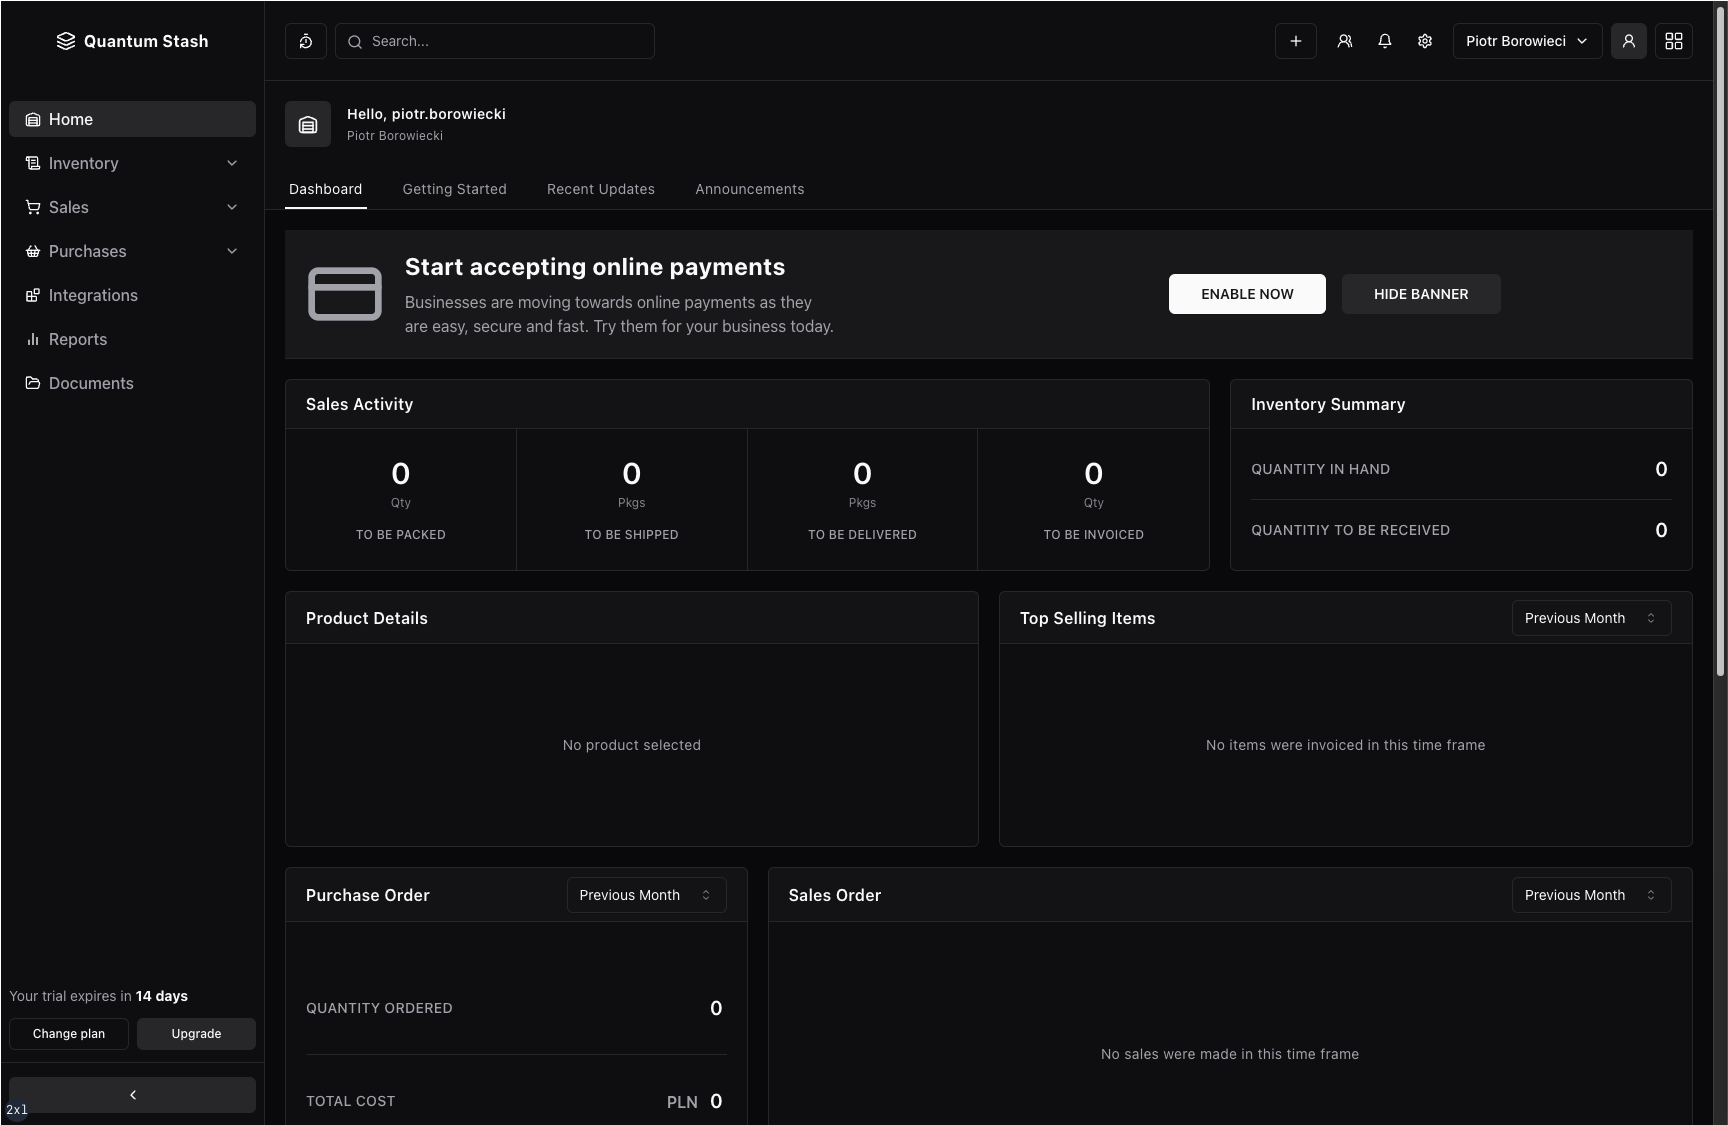This screenshot has height=1125, width=1728.
Task: Click the Integrations sidebar icon
Action: [x=33, y=295]
